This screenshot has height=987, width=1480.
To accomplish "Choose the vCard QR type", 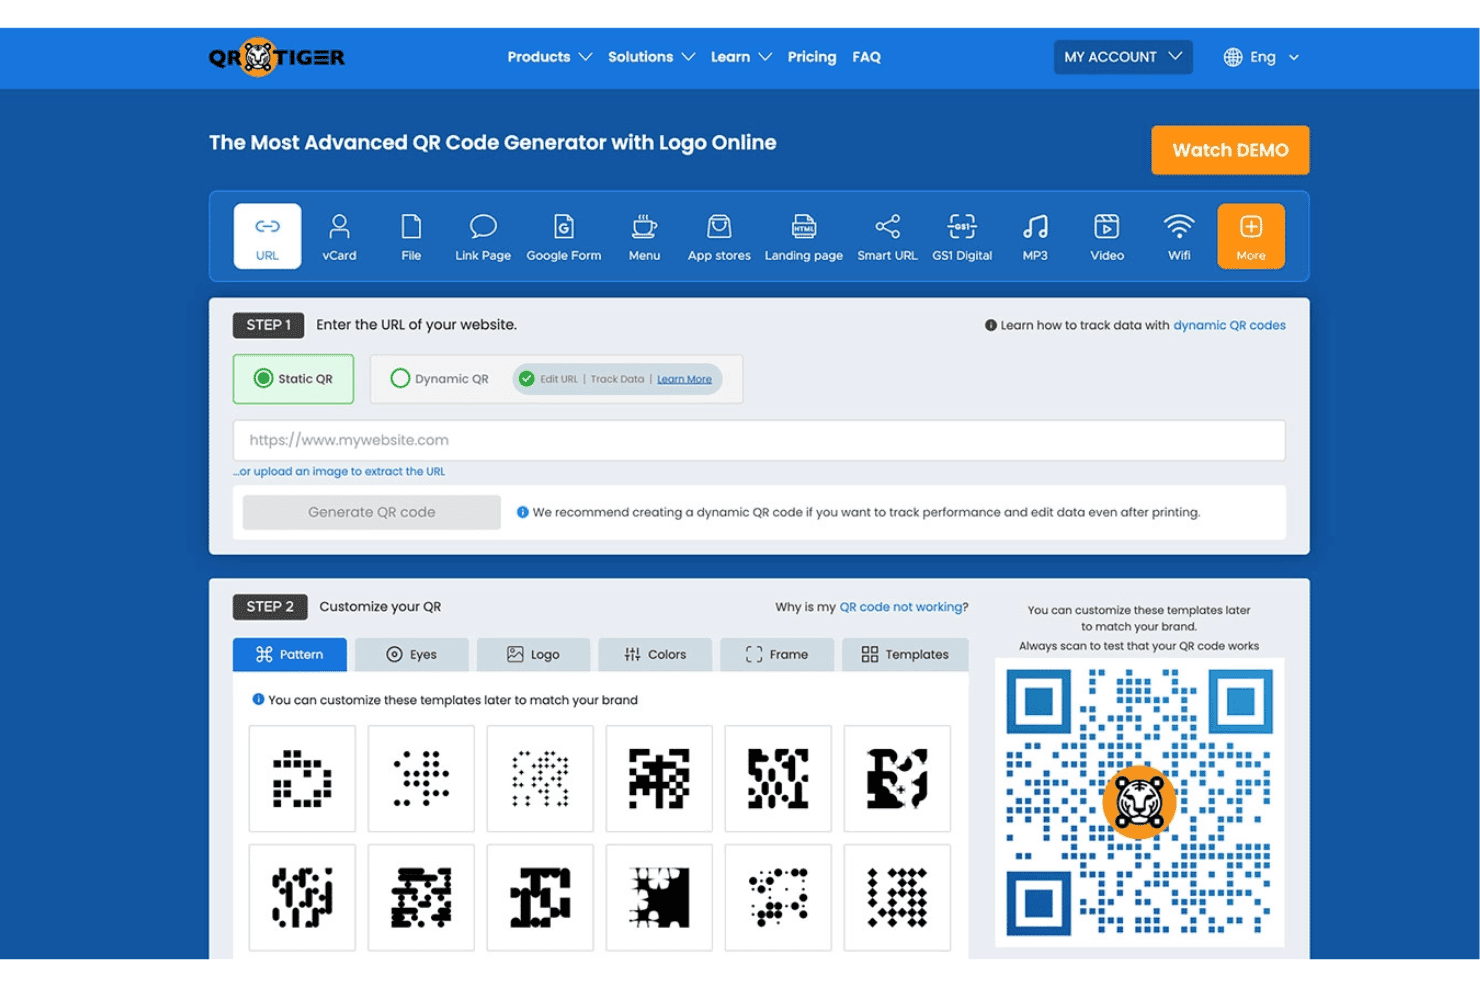I will [x=339, y=237].
